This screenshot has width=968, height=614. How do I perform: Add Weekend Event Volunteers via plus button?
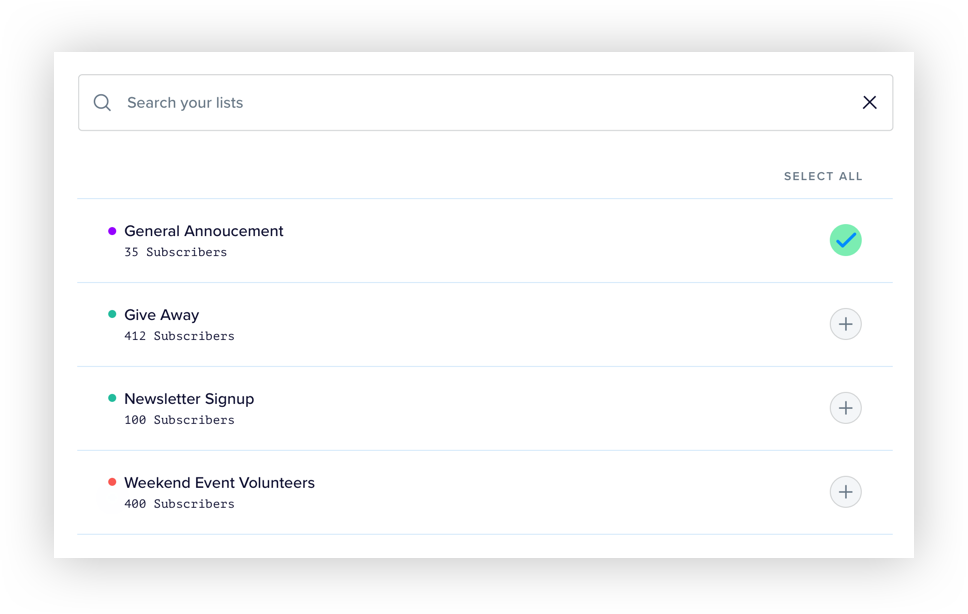(845, 492)
